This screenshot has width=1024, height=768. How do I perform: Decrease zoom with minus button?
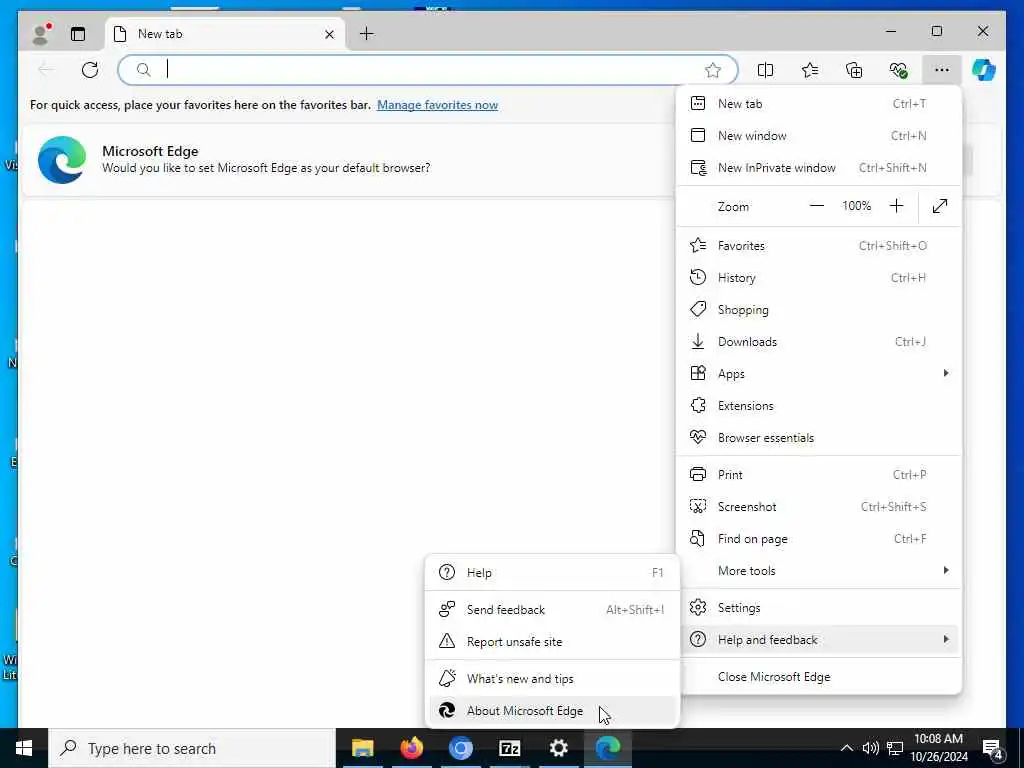point(816,206)
